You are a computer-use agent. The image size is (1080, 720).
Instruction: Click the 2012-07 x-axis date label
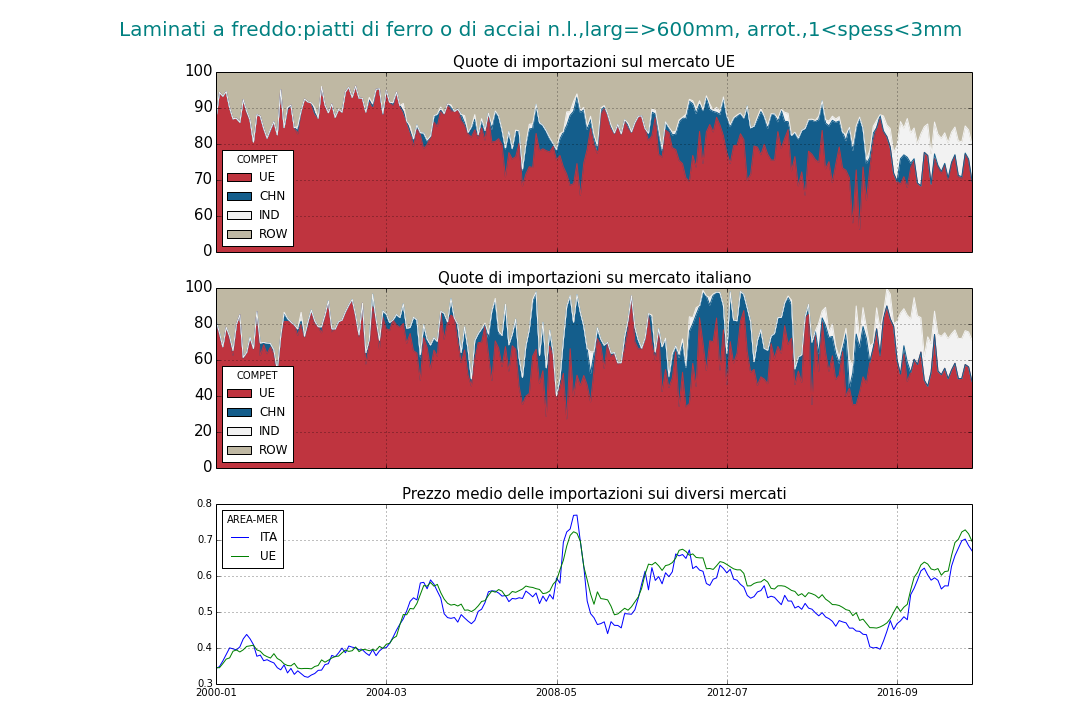click(727, 692)
